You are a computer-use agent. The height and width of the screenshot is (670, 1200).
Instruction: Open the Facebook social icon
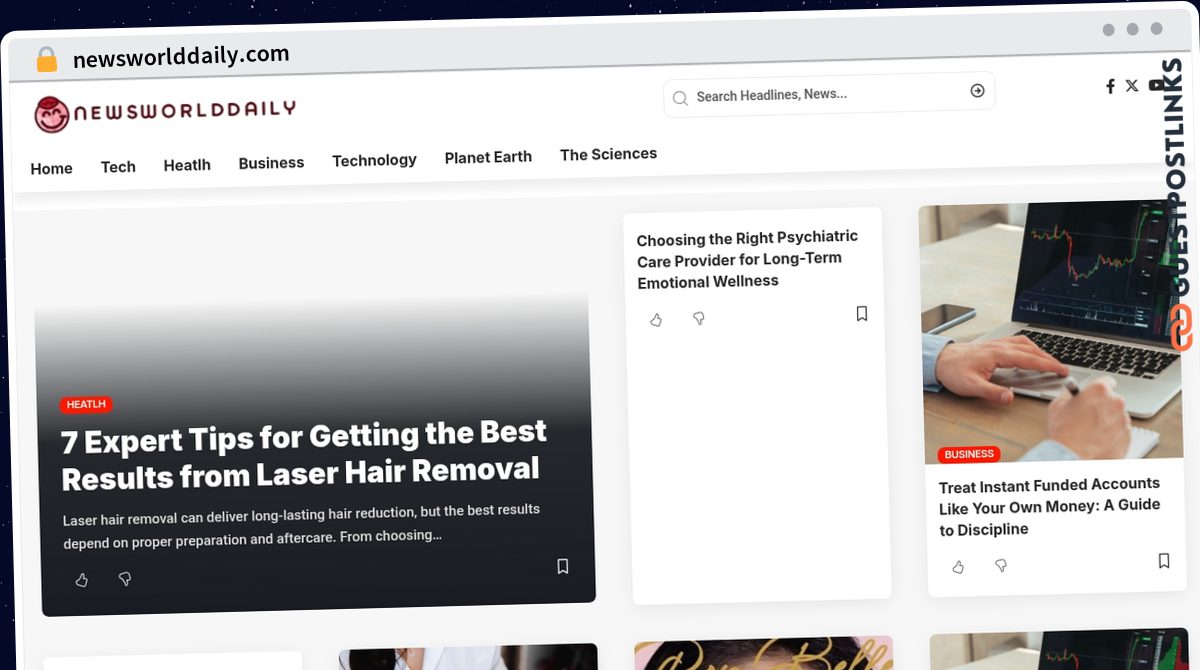coord(1110,86)
